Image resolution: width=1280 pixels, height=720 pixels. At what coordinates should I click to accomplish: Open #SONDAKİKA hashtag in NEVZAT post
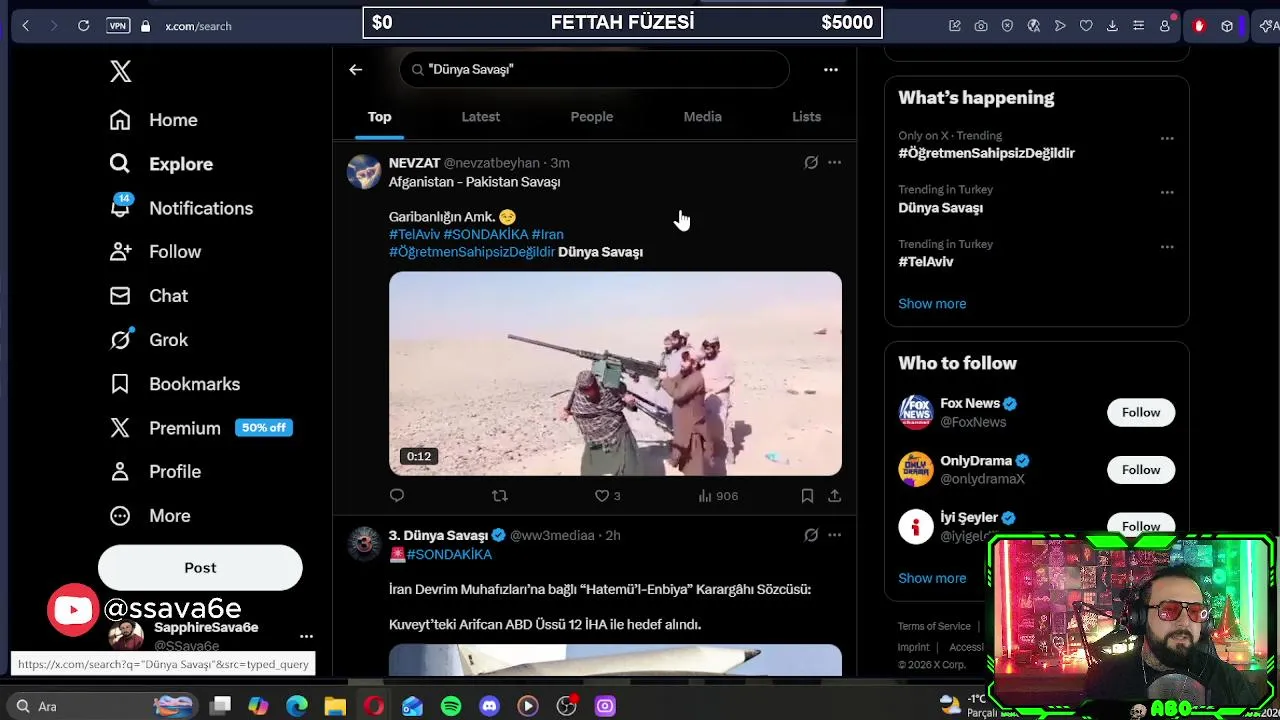coord(485,234)
